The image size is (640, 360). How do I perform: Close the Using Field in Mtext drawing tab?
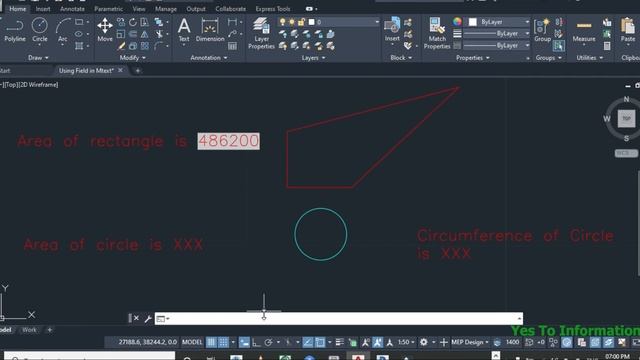tap(120, 70)
